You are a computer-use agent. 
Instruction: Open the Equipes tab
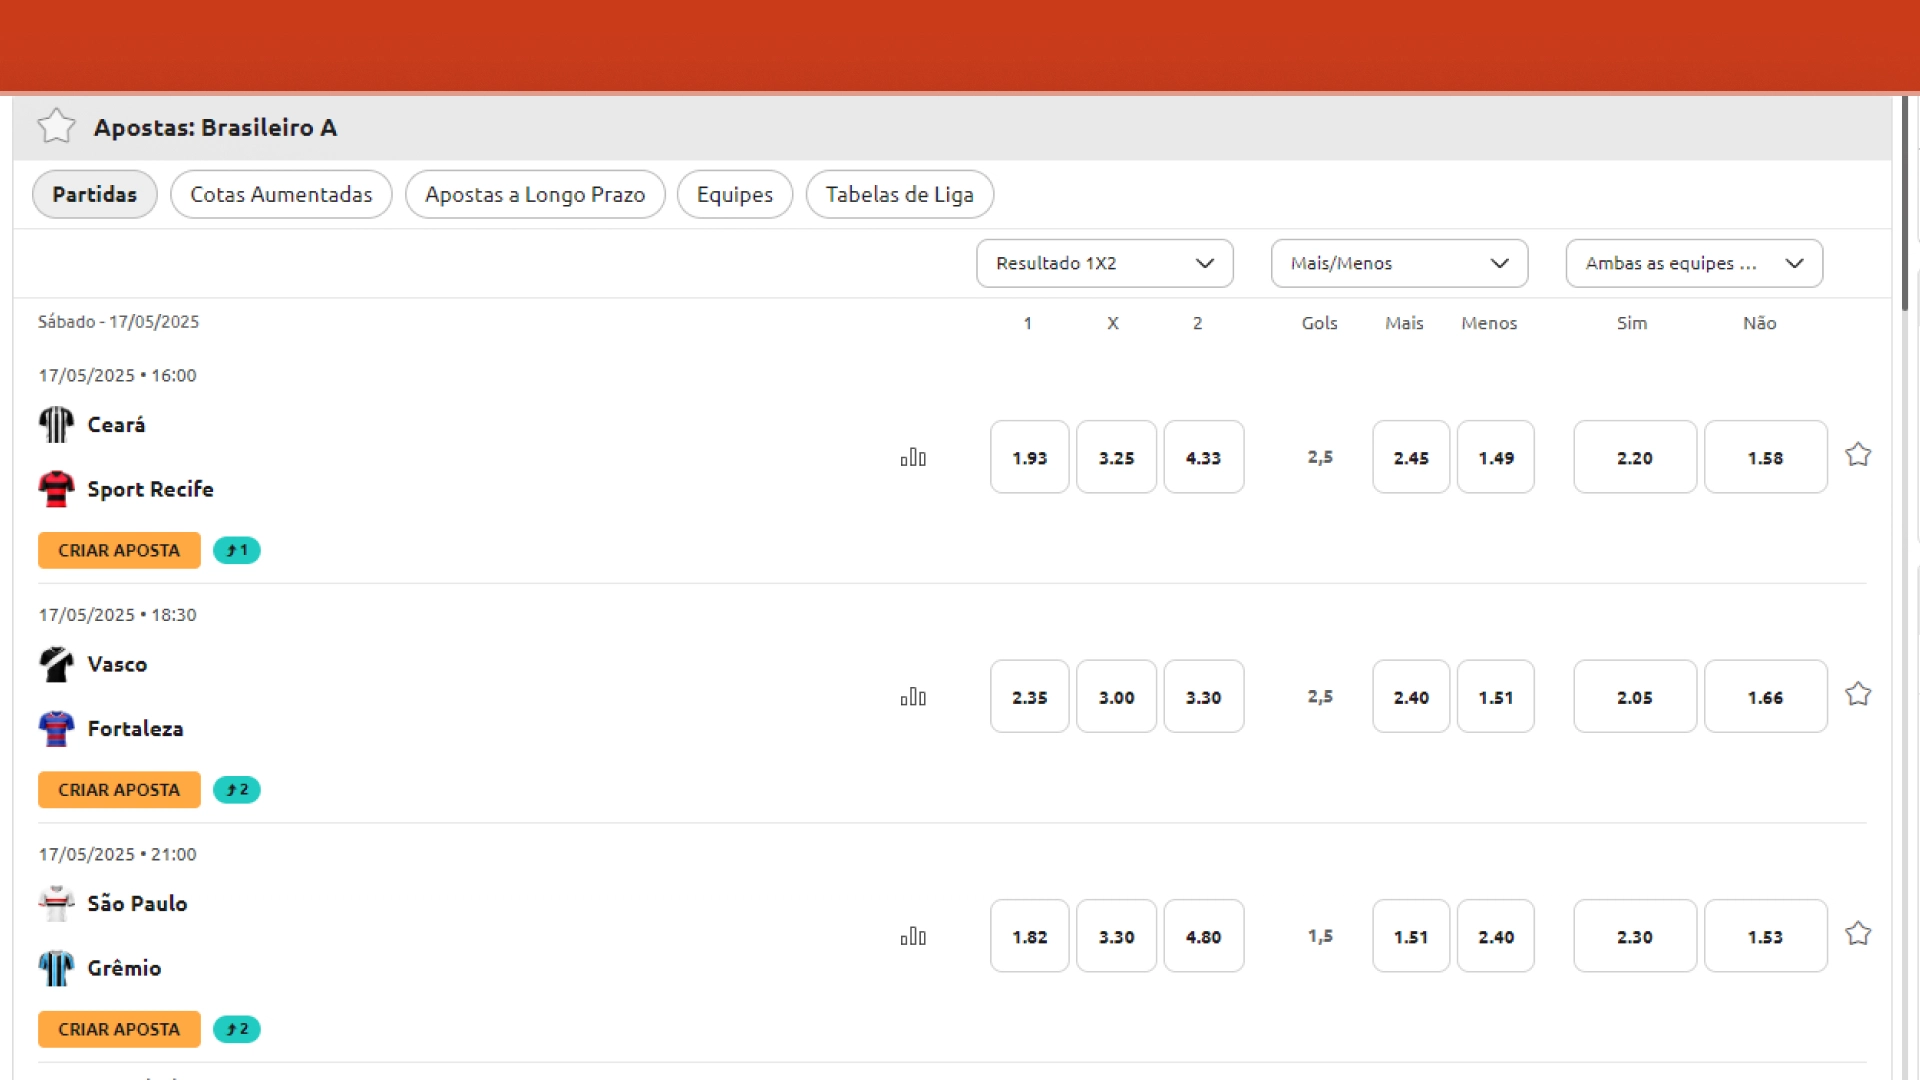[x=735, y=194]
